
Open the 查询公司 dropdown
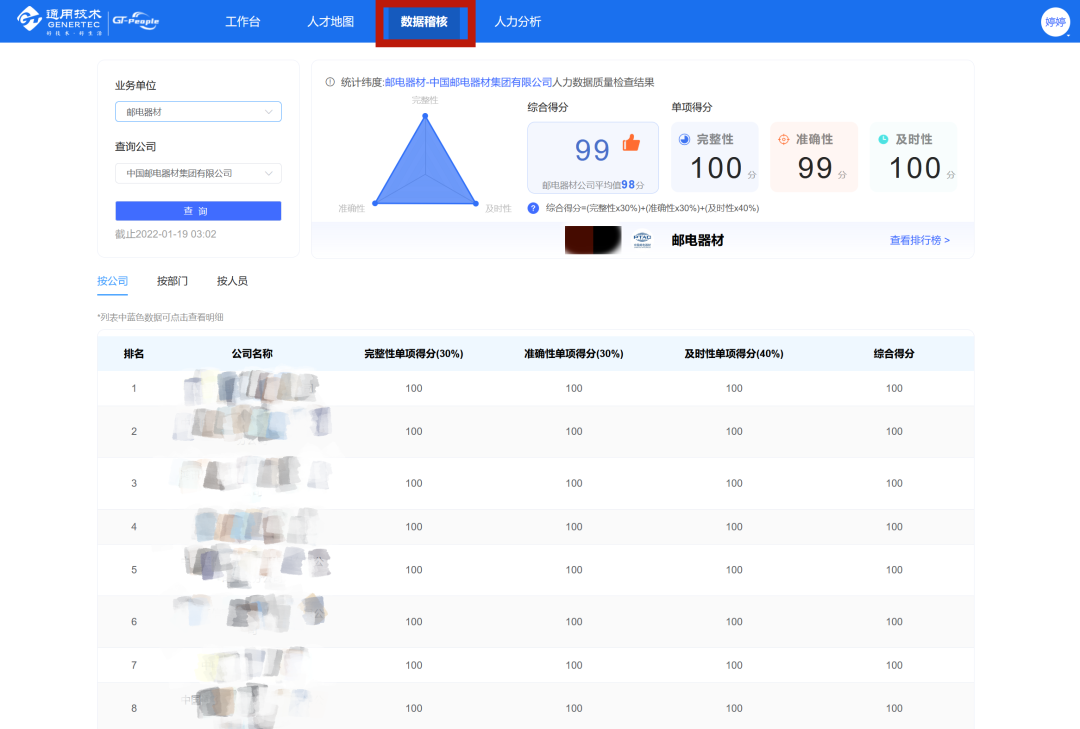(x=198, y=173)
